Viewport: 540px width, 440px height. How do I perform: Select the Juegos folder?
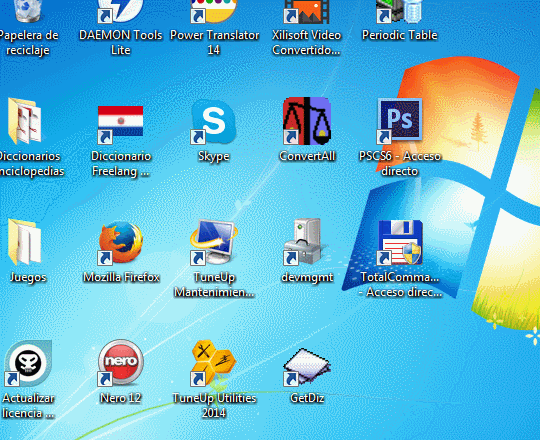(x=25, y=242)
